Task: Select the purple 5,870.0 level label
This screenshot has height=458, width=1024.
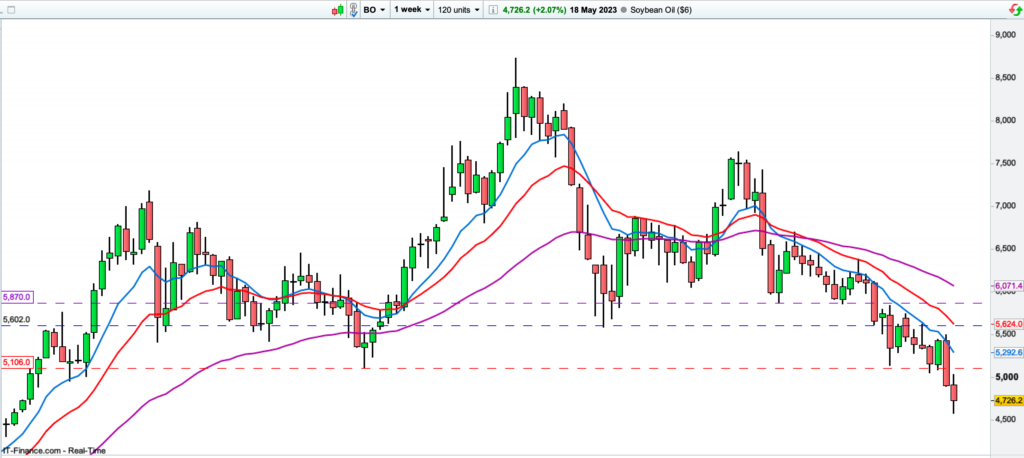Action: pos(18,297)
